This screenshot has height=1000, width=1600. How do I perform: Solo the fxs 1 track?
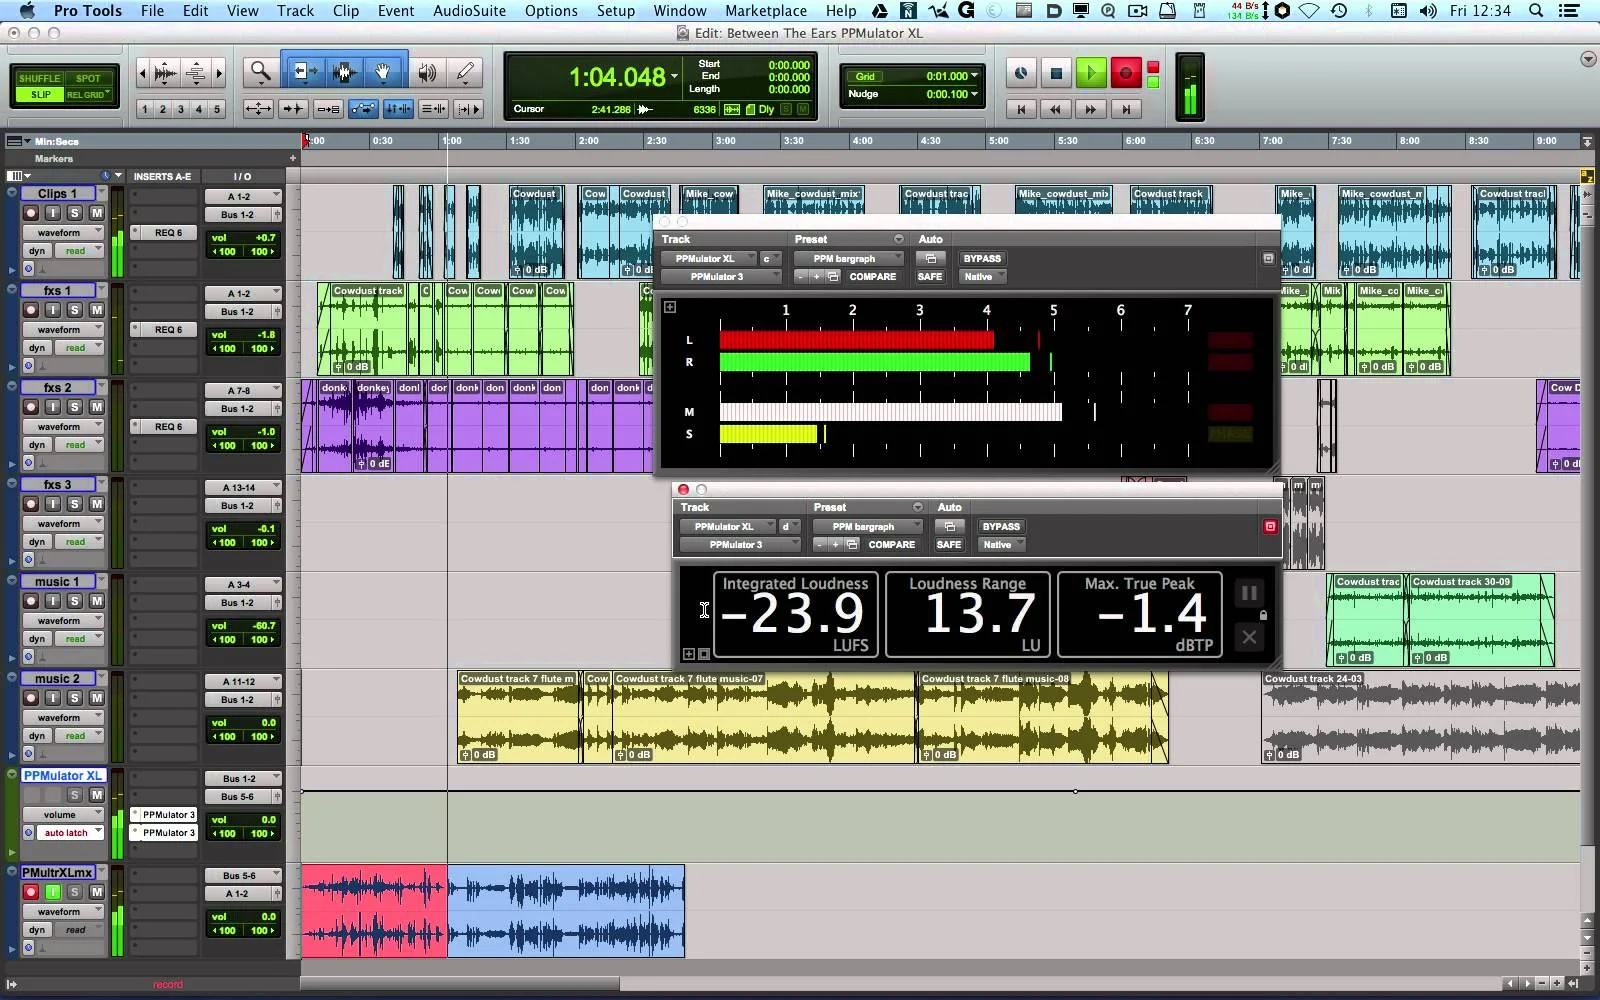click(74, 310)
